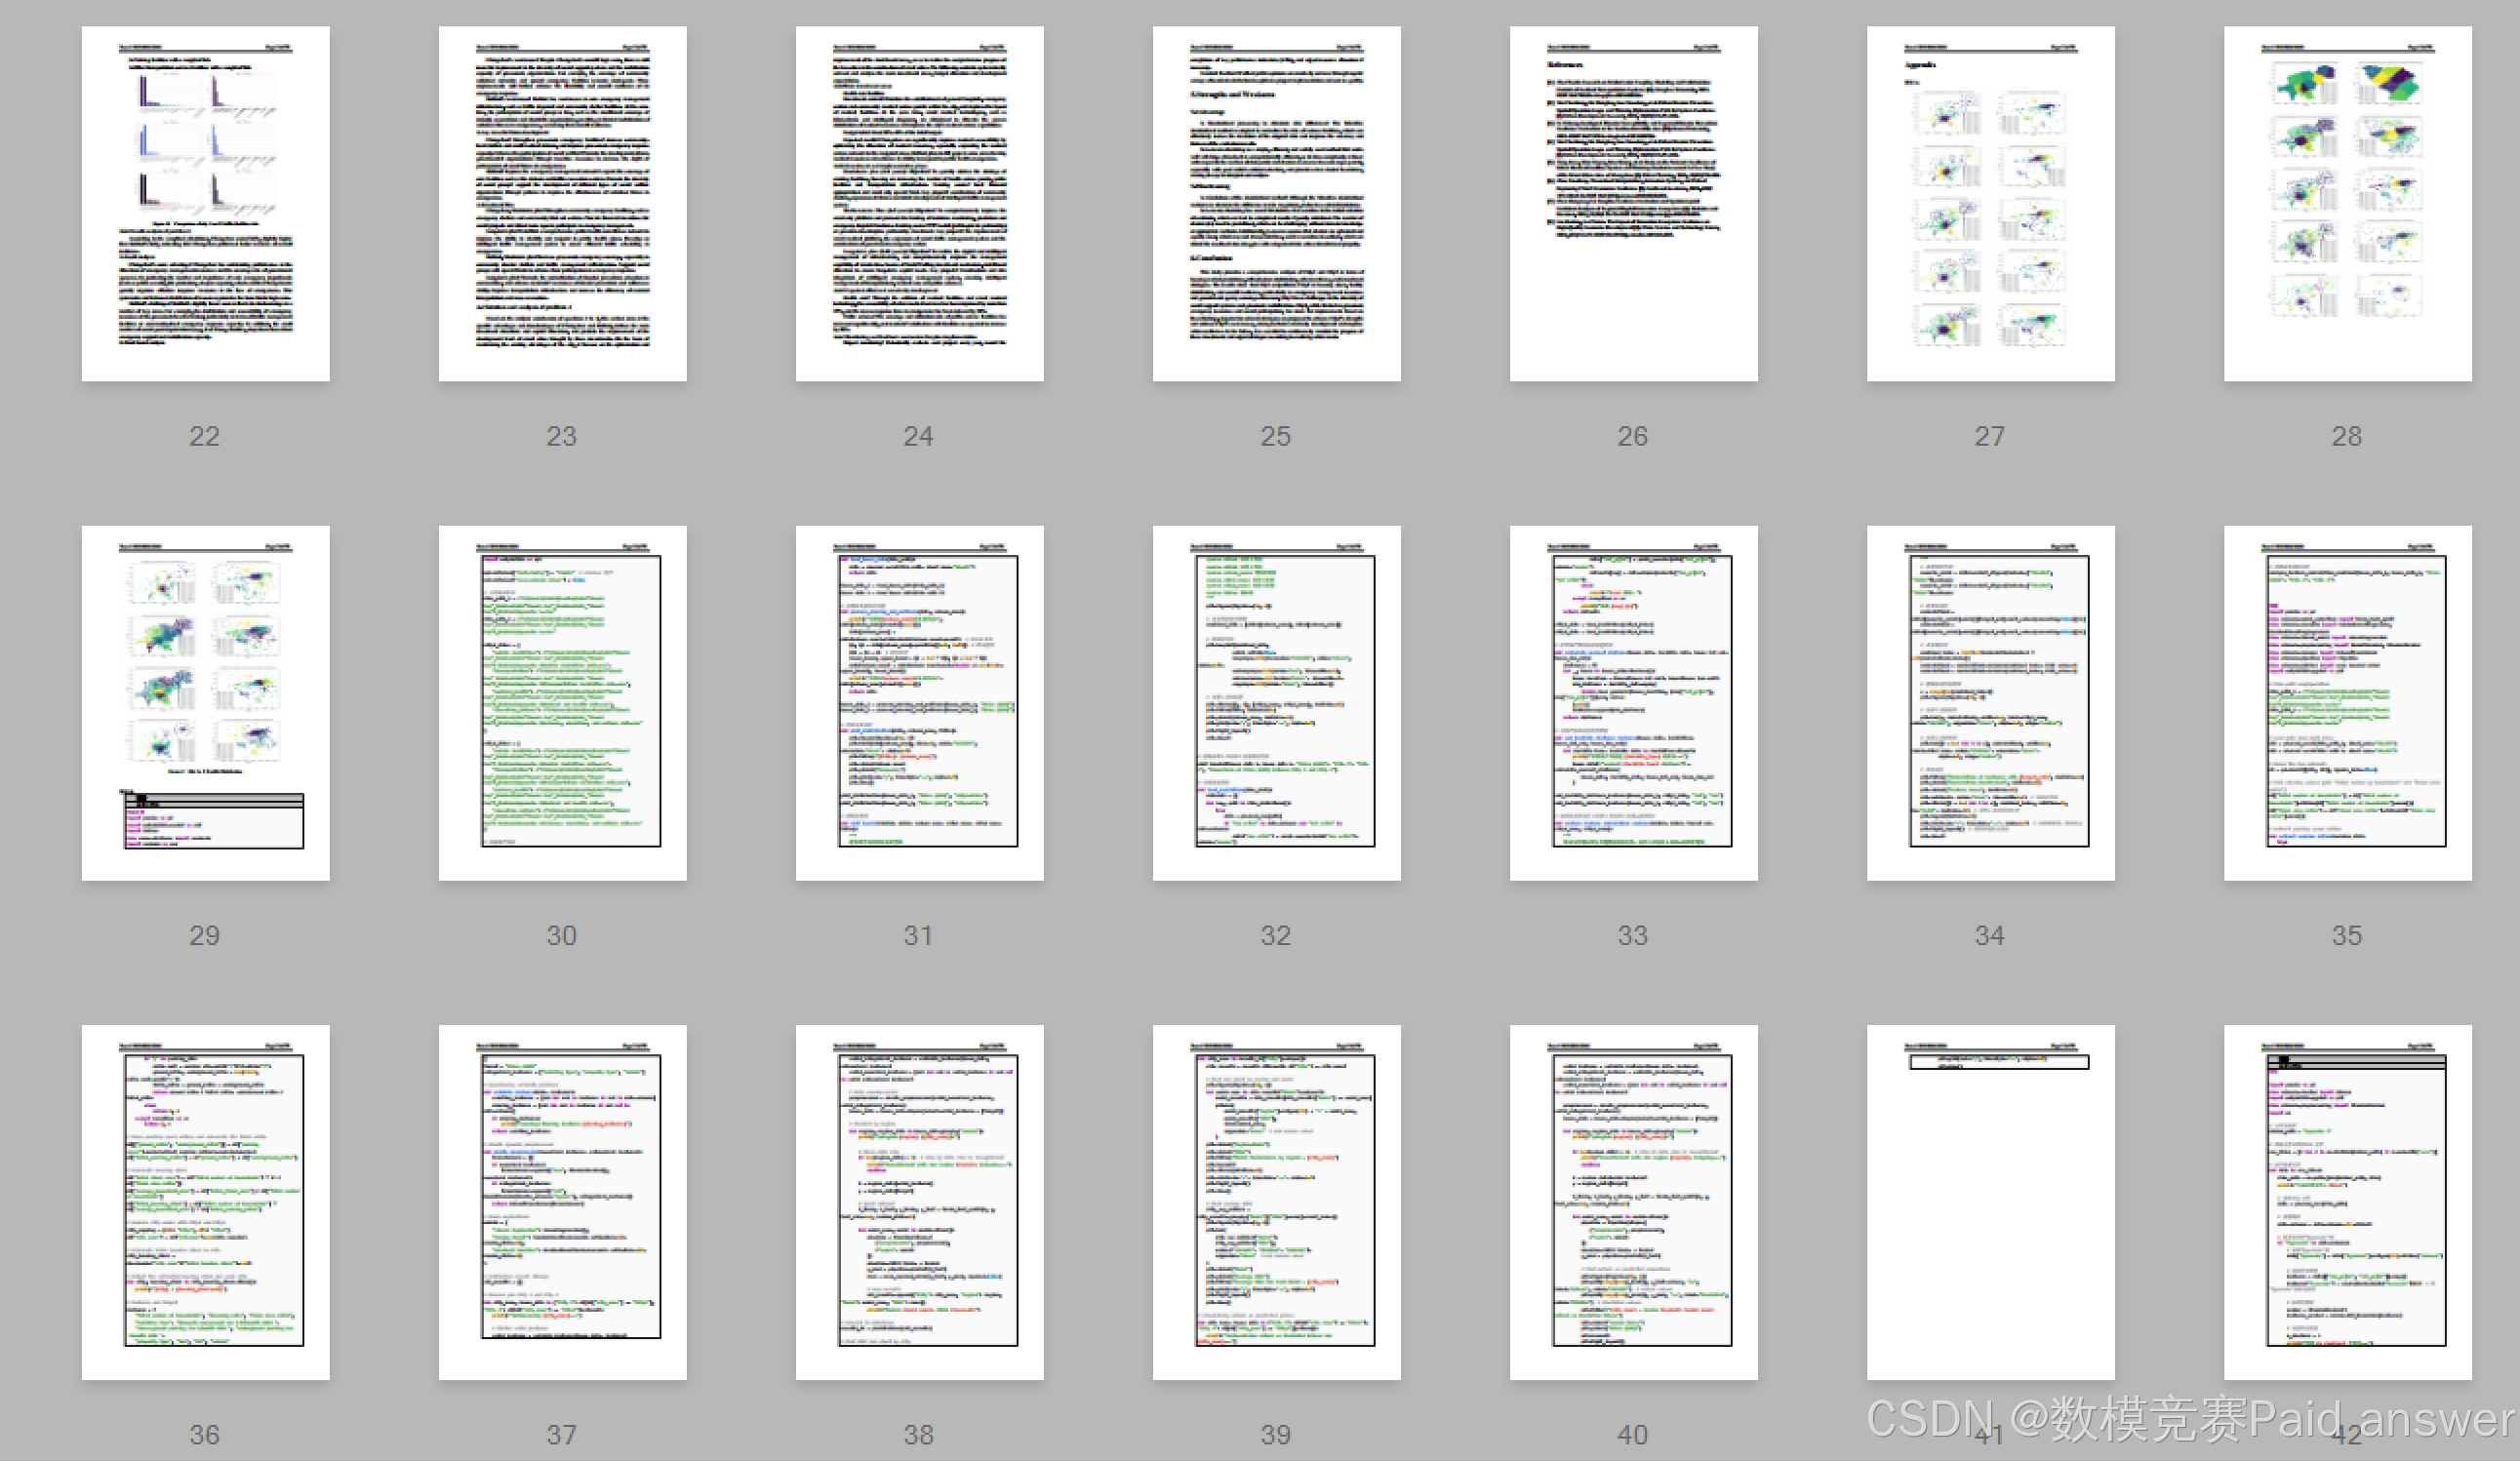The image size is (2520, 1461).
Task: Select the mostly blank page 41 thumbnail
Action: coord(1990,1201)
